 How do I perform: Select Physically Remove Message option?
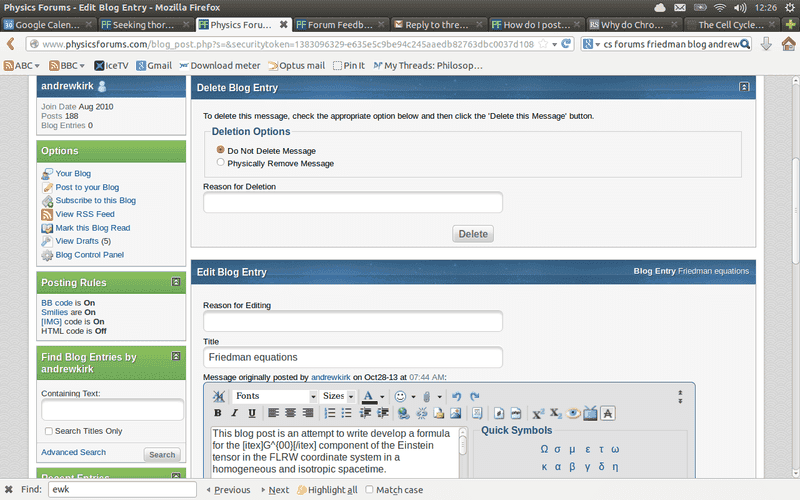tap(220, 162)
